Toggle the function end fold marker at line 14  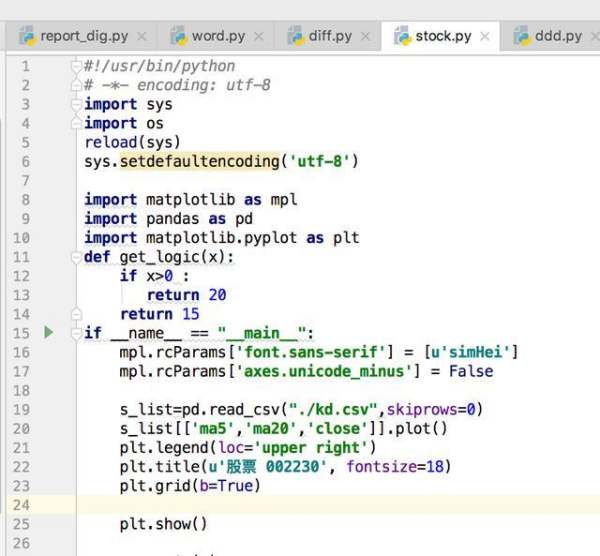click(x=76, y=314)
